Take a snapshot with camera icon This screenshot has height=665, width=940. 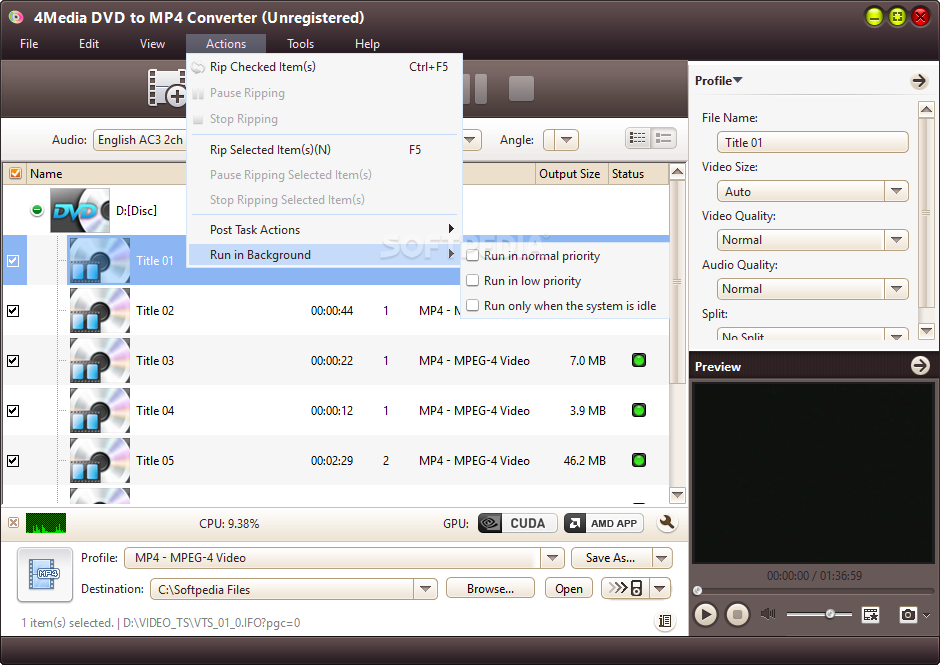click(x=908, y=615)
